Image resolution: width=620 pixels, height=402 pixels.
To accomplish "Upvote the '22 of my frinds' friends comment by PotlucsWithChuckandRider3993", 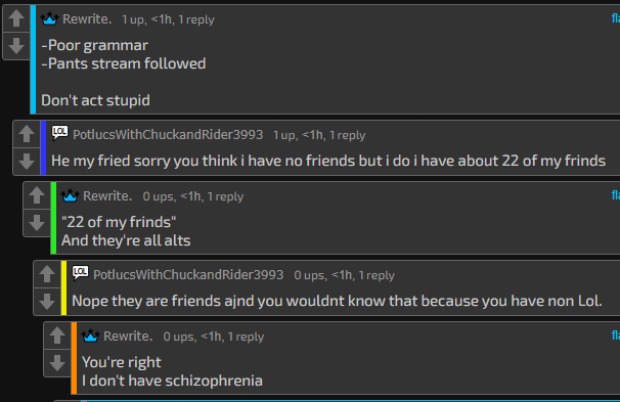I will pos(25,135).
